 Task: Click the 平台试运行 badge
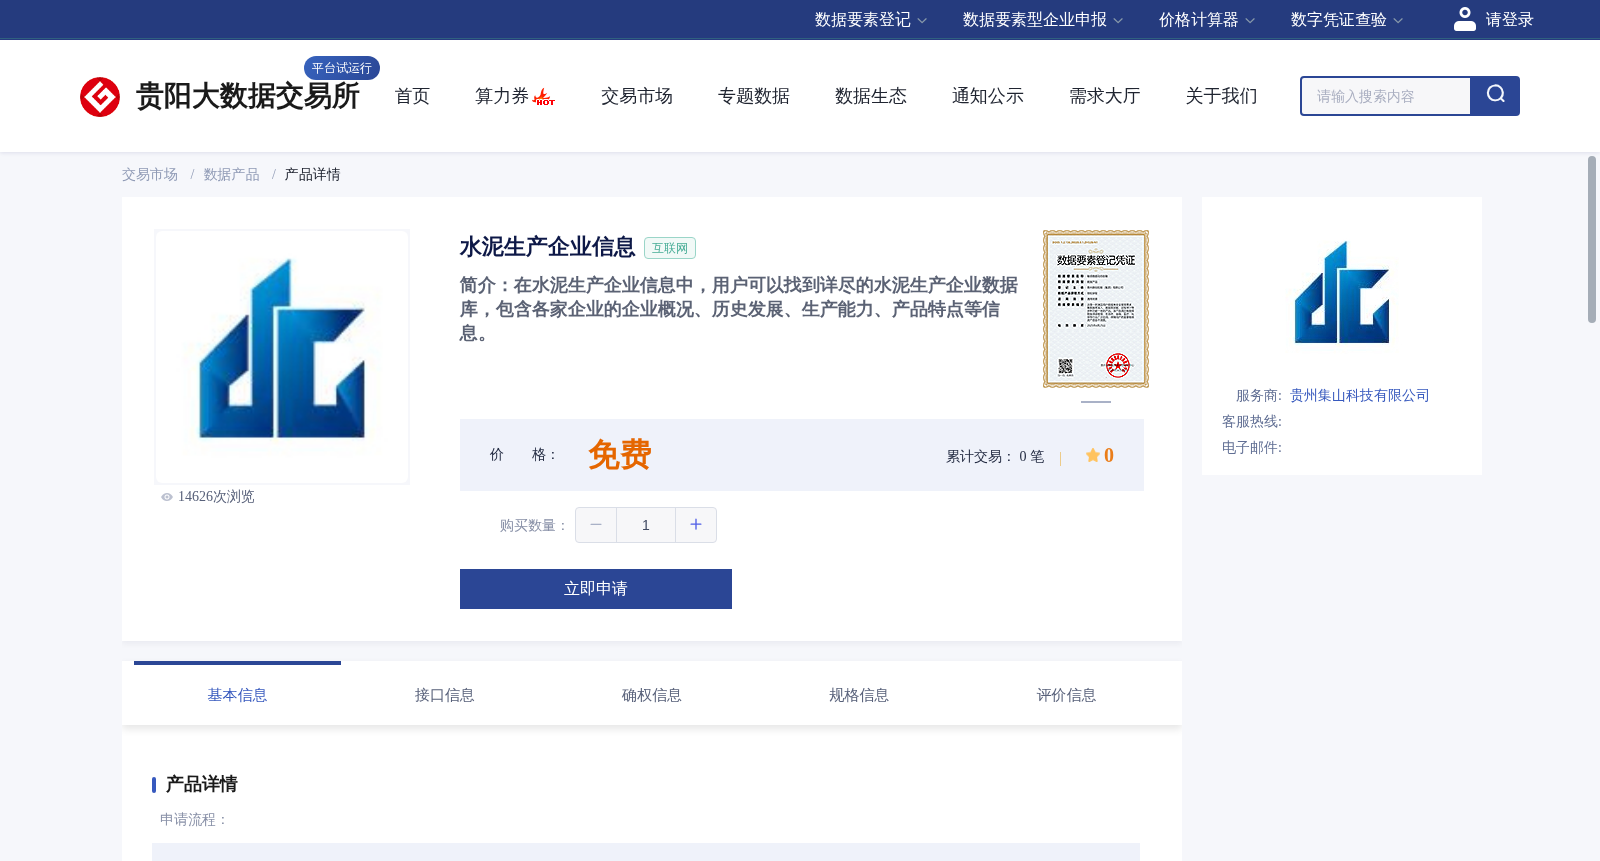(x=342, y=68)
